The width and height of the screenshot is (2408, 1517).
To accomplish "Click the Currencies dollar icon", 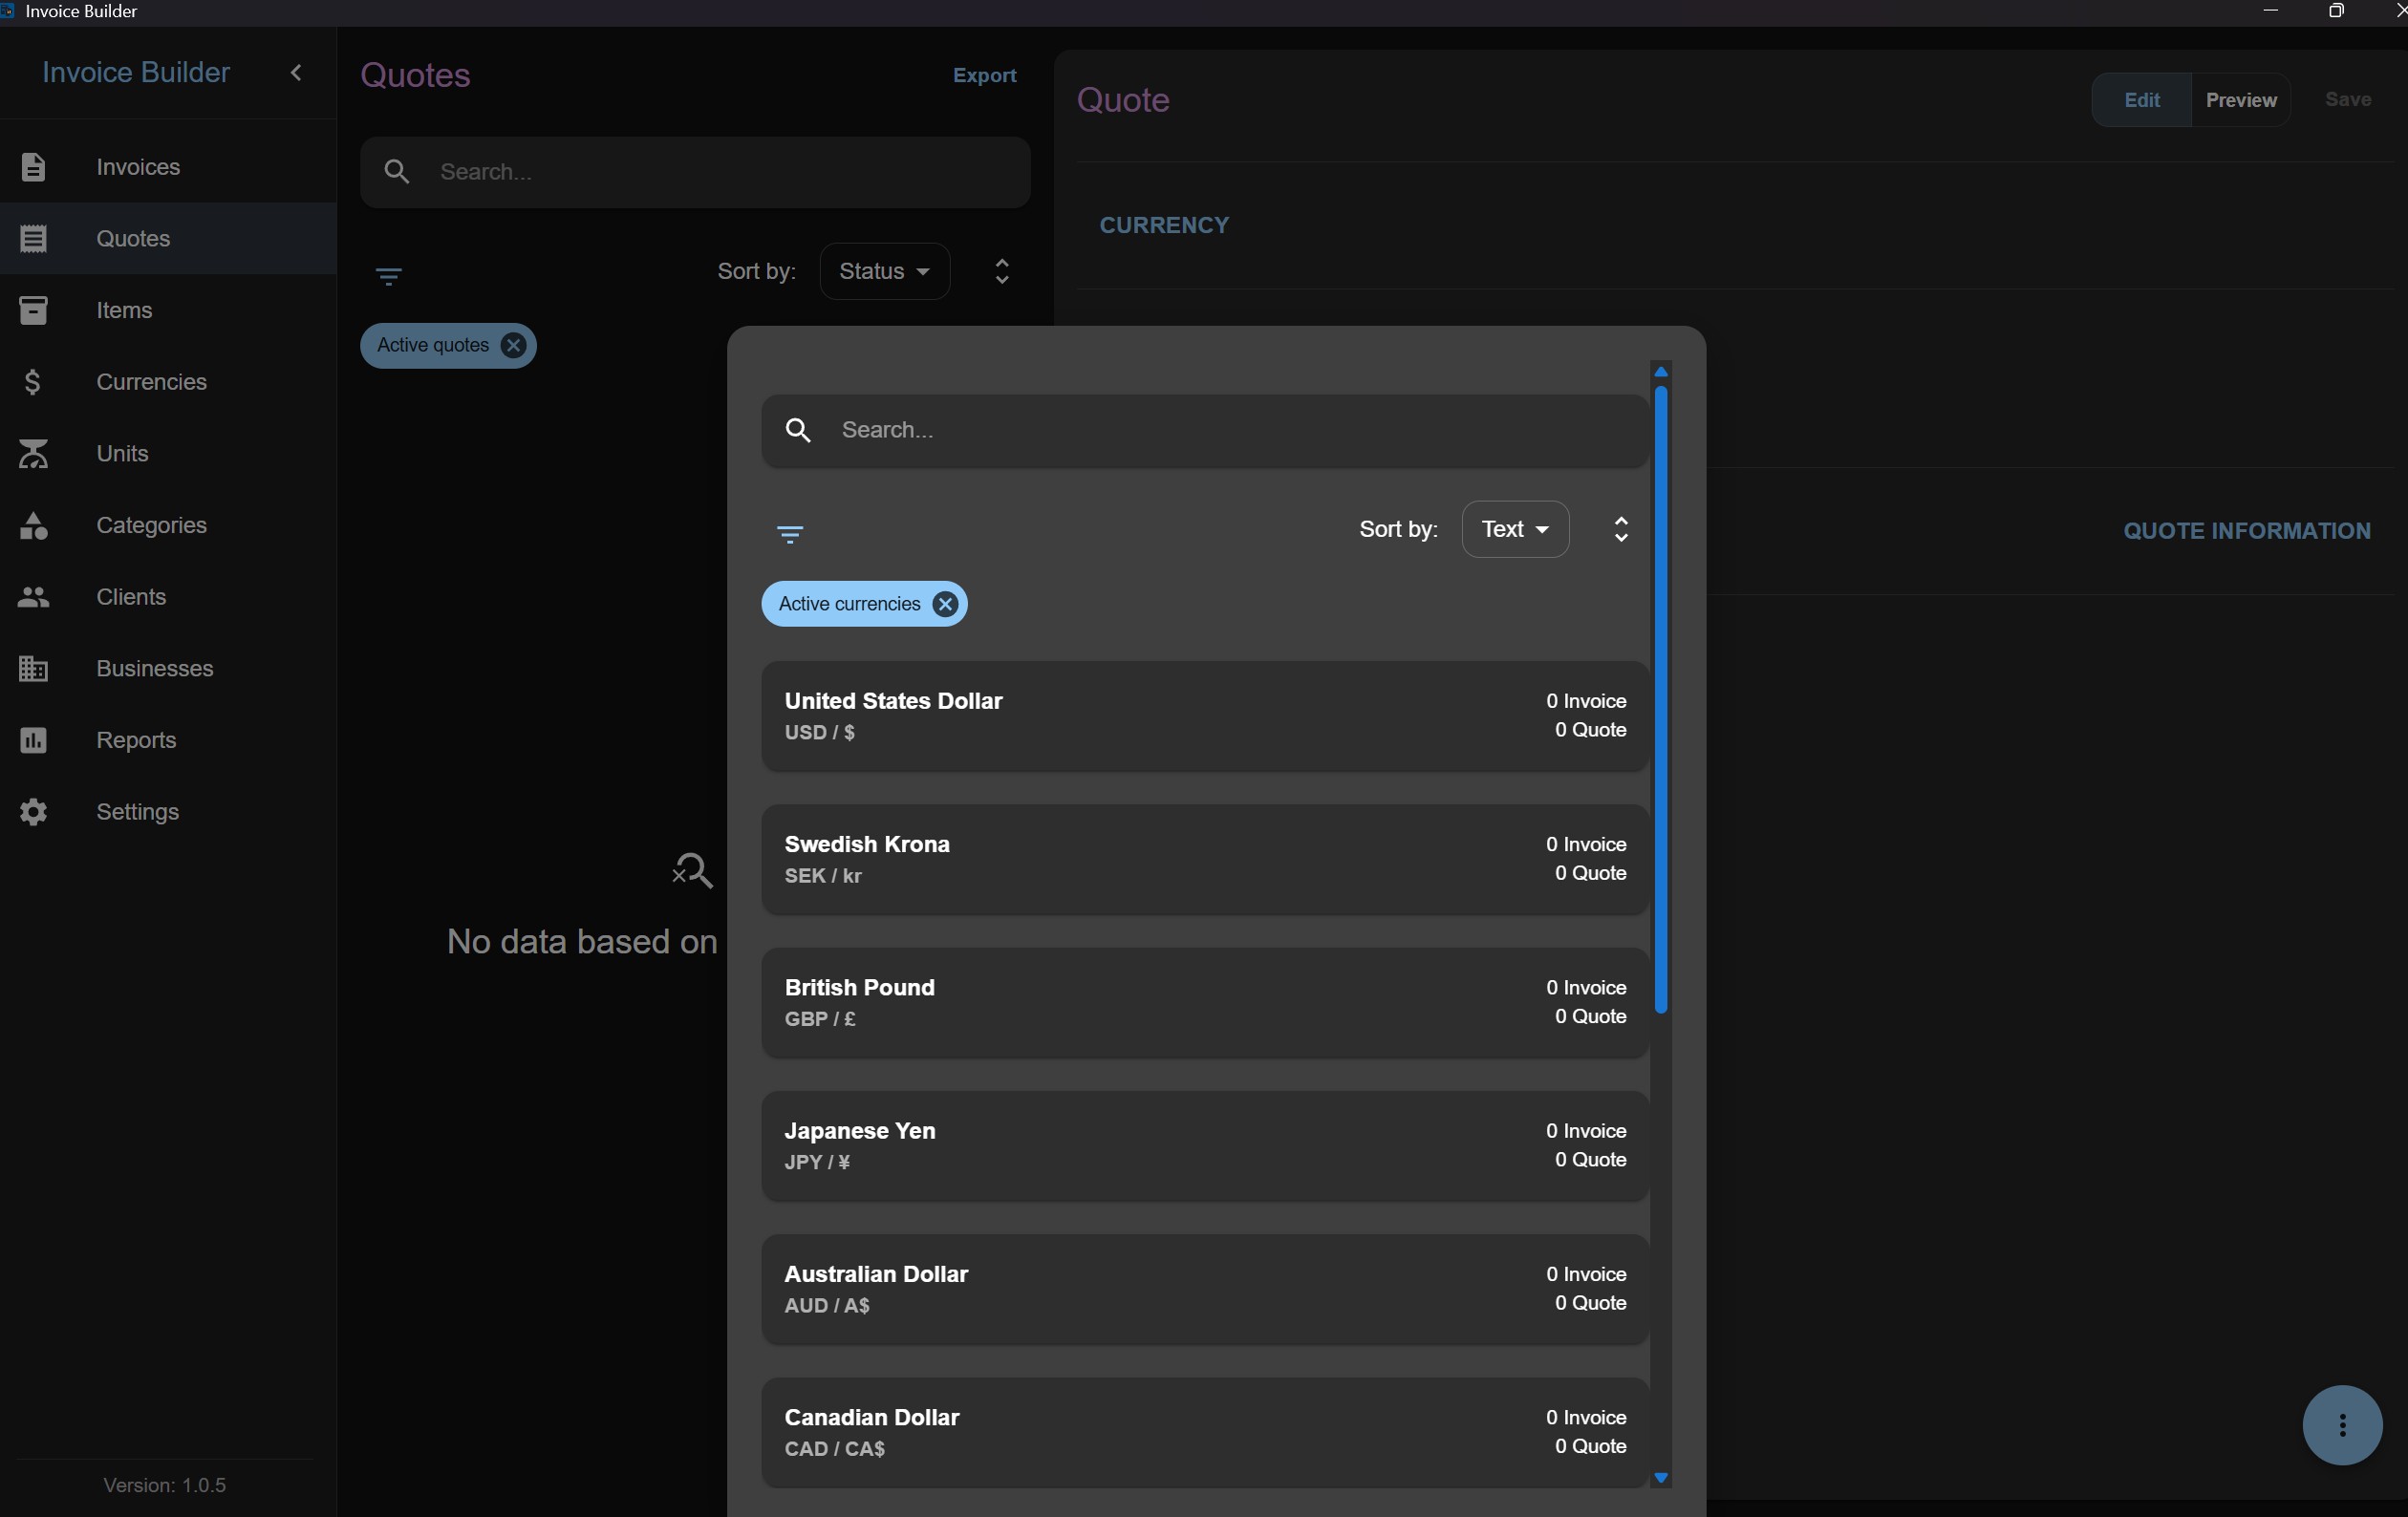I will click(33, 382).
